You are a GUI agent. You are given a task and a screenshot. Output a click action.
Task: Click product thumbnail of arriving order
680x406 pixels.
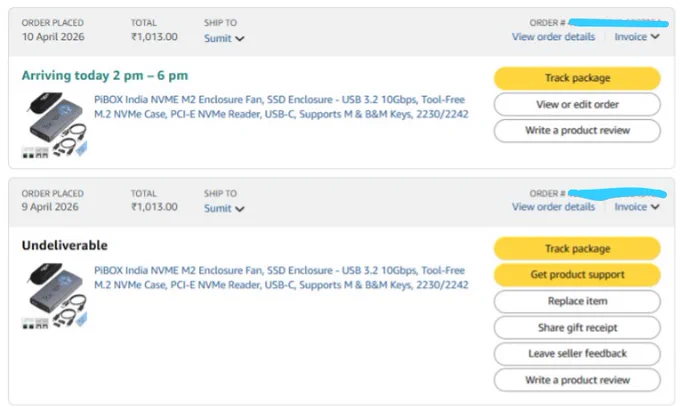55,125
